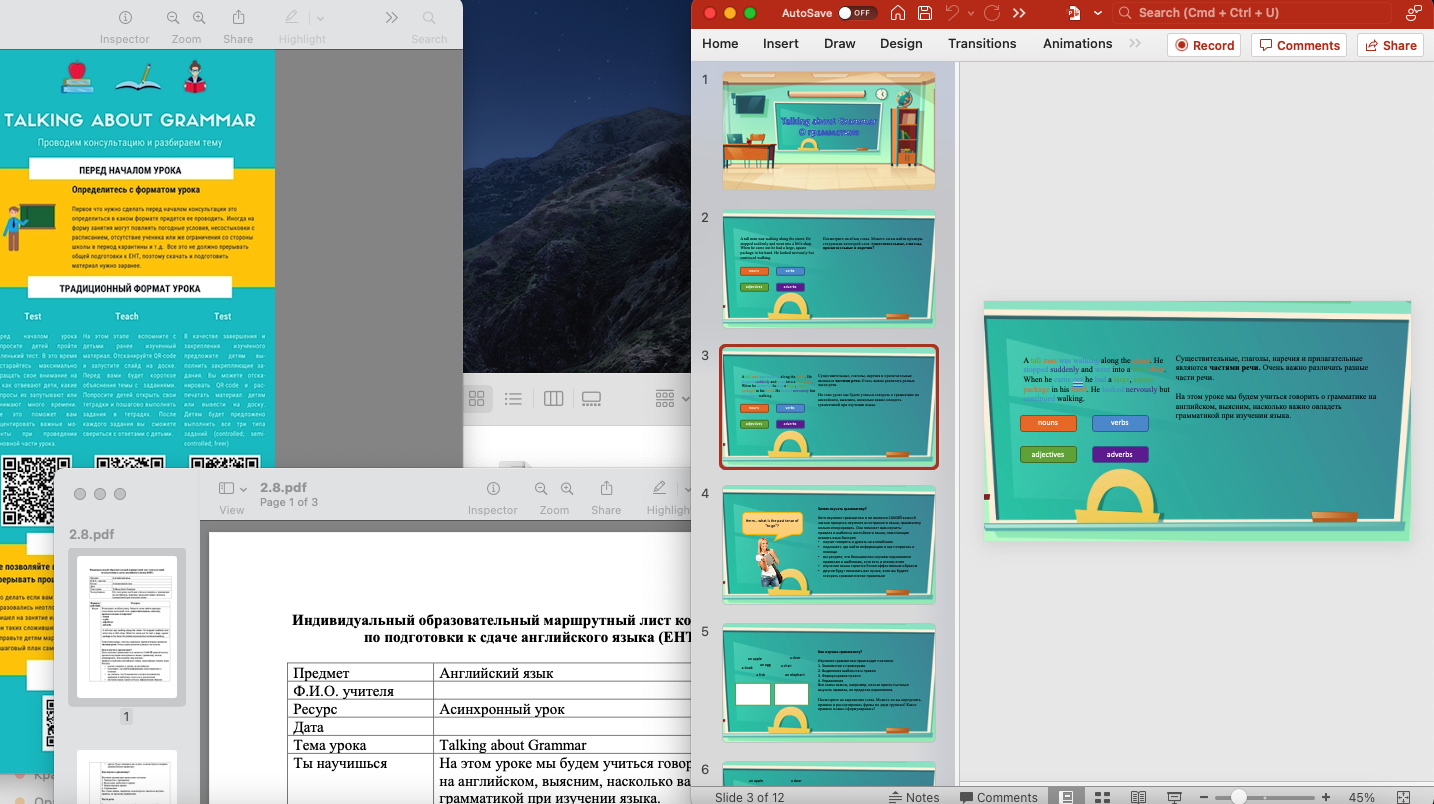The height and width of the screenshot is (804, 1434).
Task: Select slide 2 thumbnail
Action: [x=829, y=268]
